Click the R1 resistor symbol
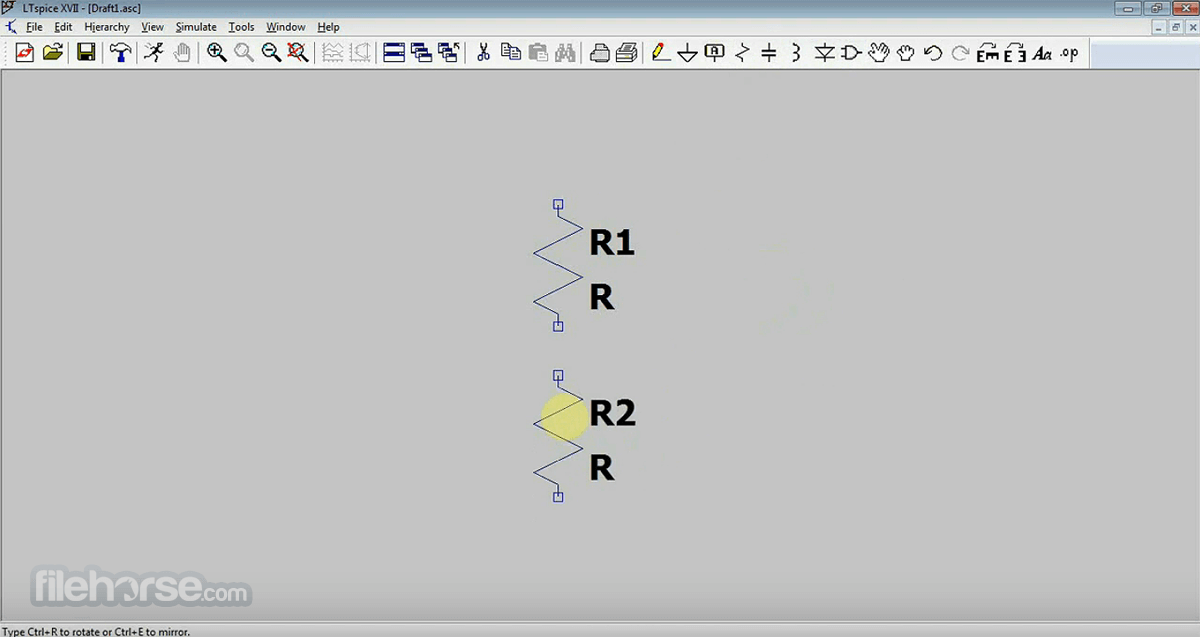The image size is (1200, 637). click(558, 266)
